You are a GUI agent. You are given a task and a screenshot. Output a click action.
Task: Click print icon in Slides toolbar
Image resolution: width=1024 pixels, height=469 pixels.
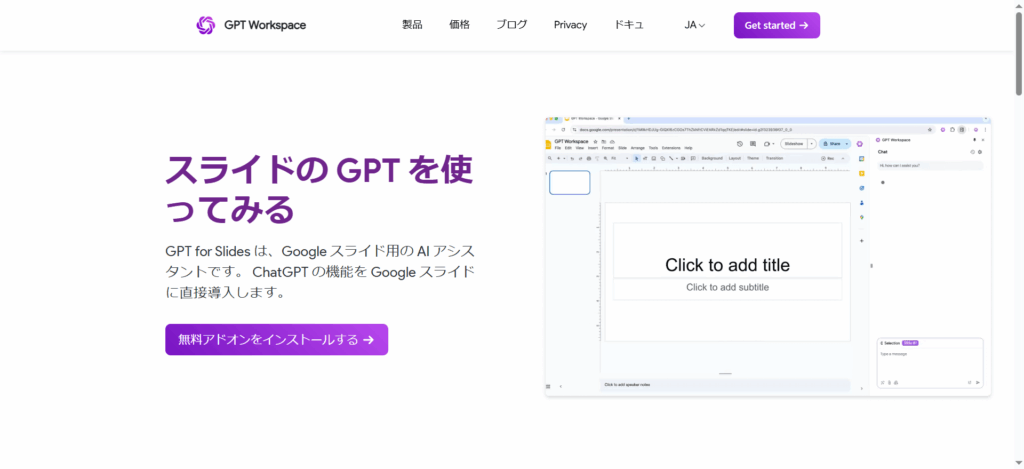(x=588, y=159)
